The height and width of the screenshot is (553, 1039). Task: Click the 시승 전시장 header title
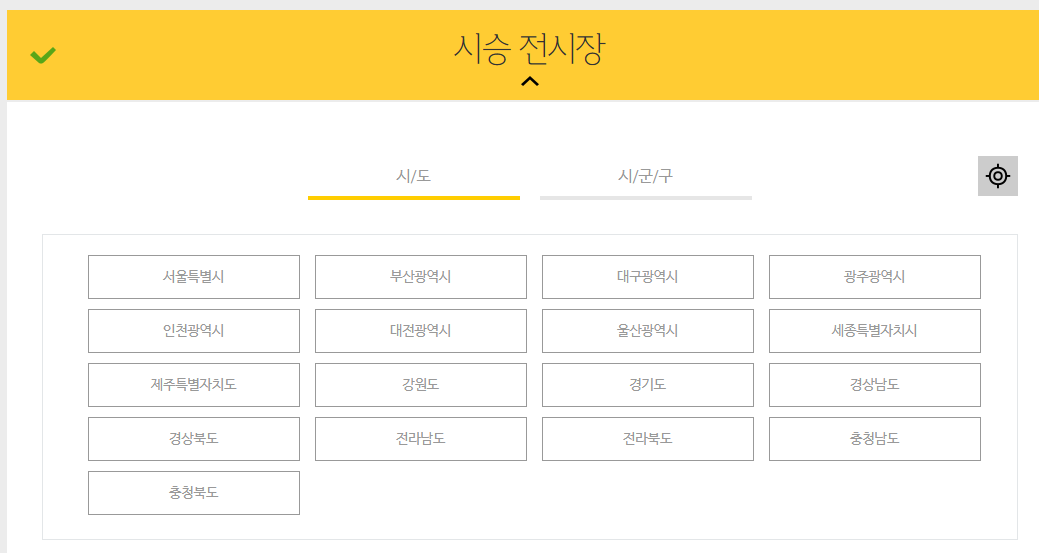[529, 49]
